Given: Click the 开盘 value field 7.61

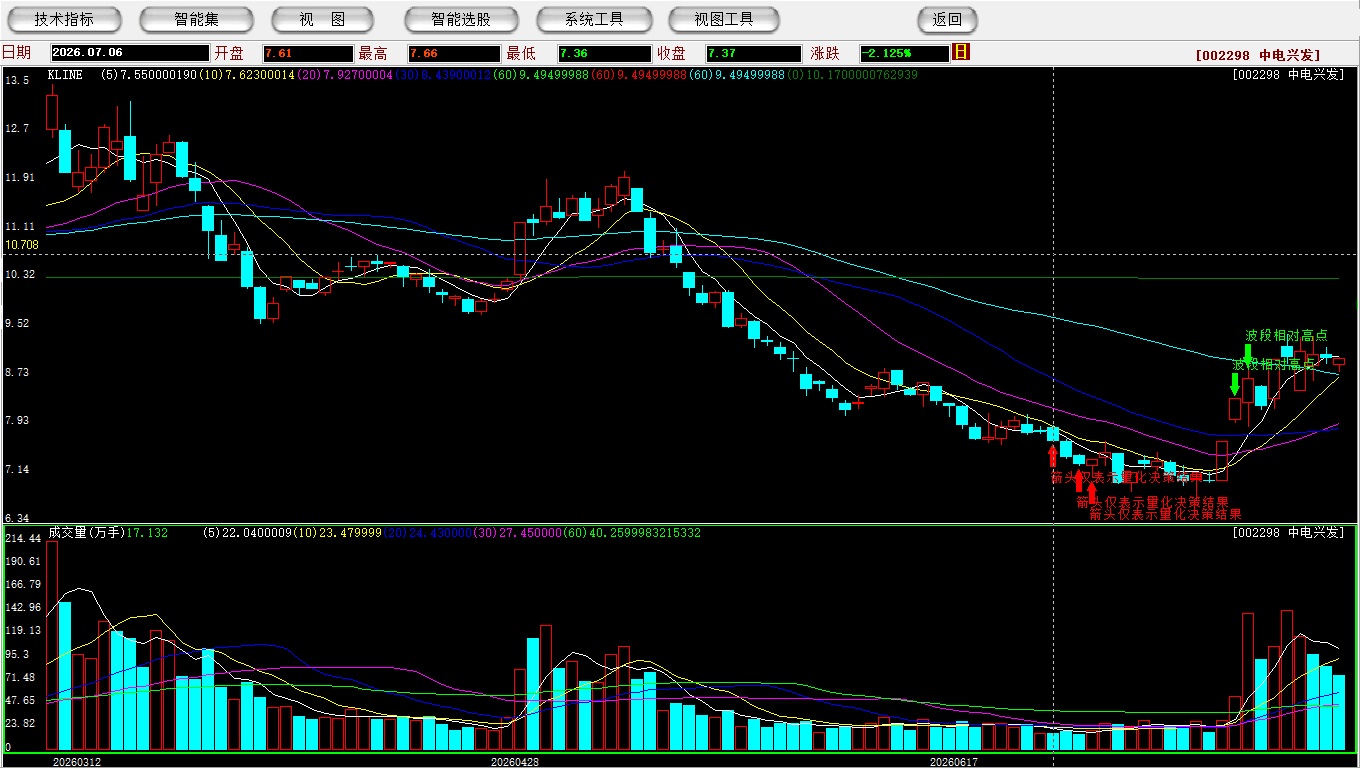Looking at the screenshot, I should 308,53.
